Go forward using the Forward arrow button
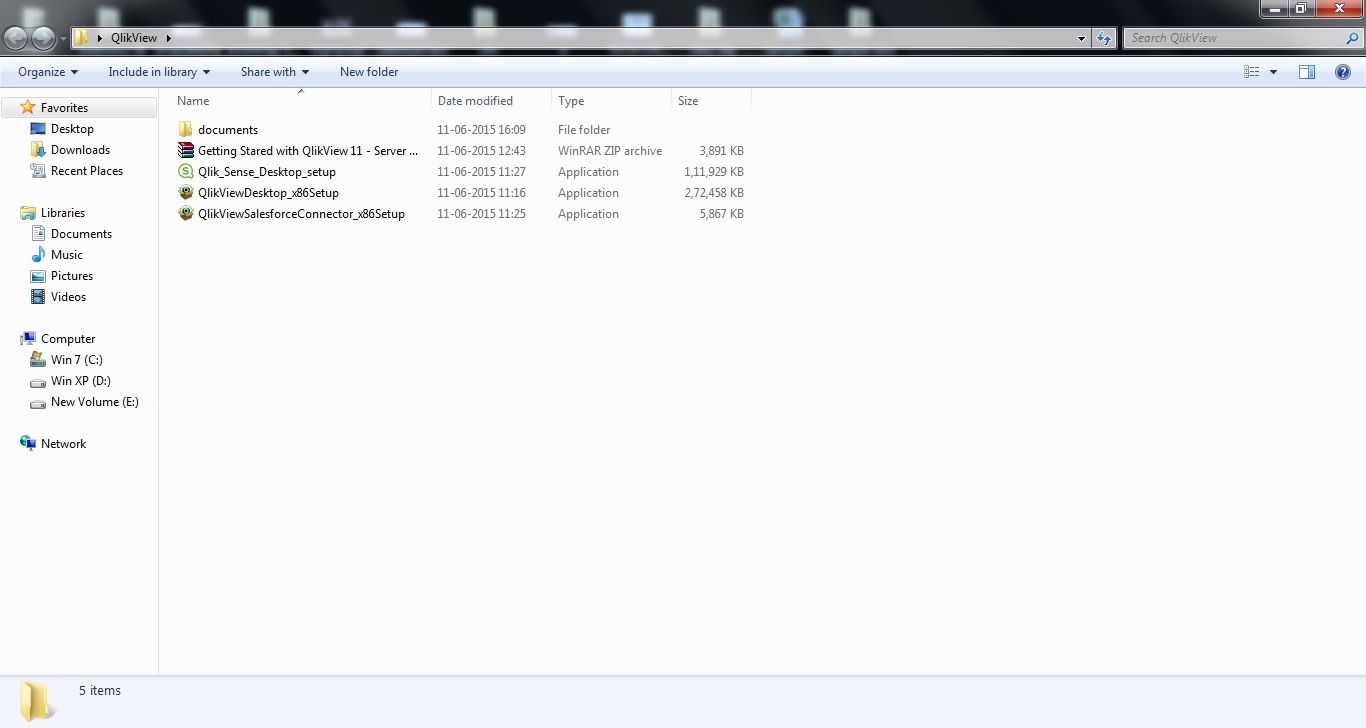Viewport: 1366px width, 728px height. (x=44, y=38)
